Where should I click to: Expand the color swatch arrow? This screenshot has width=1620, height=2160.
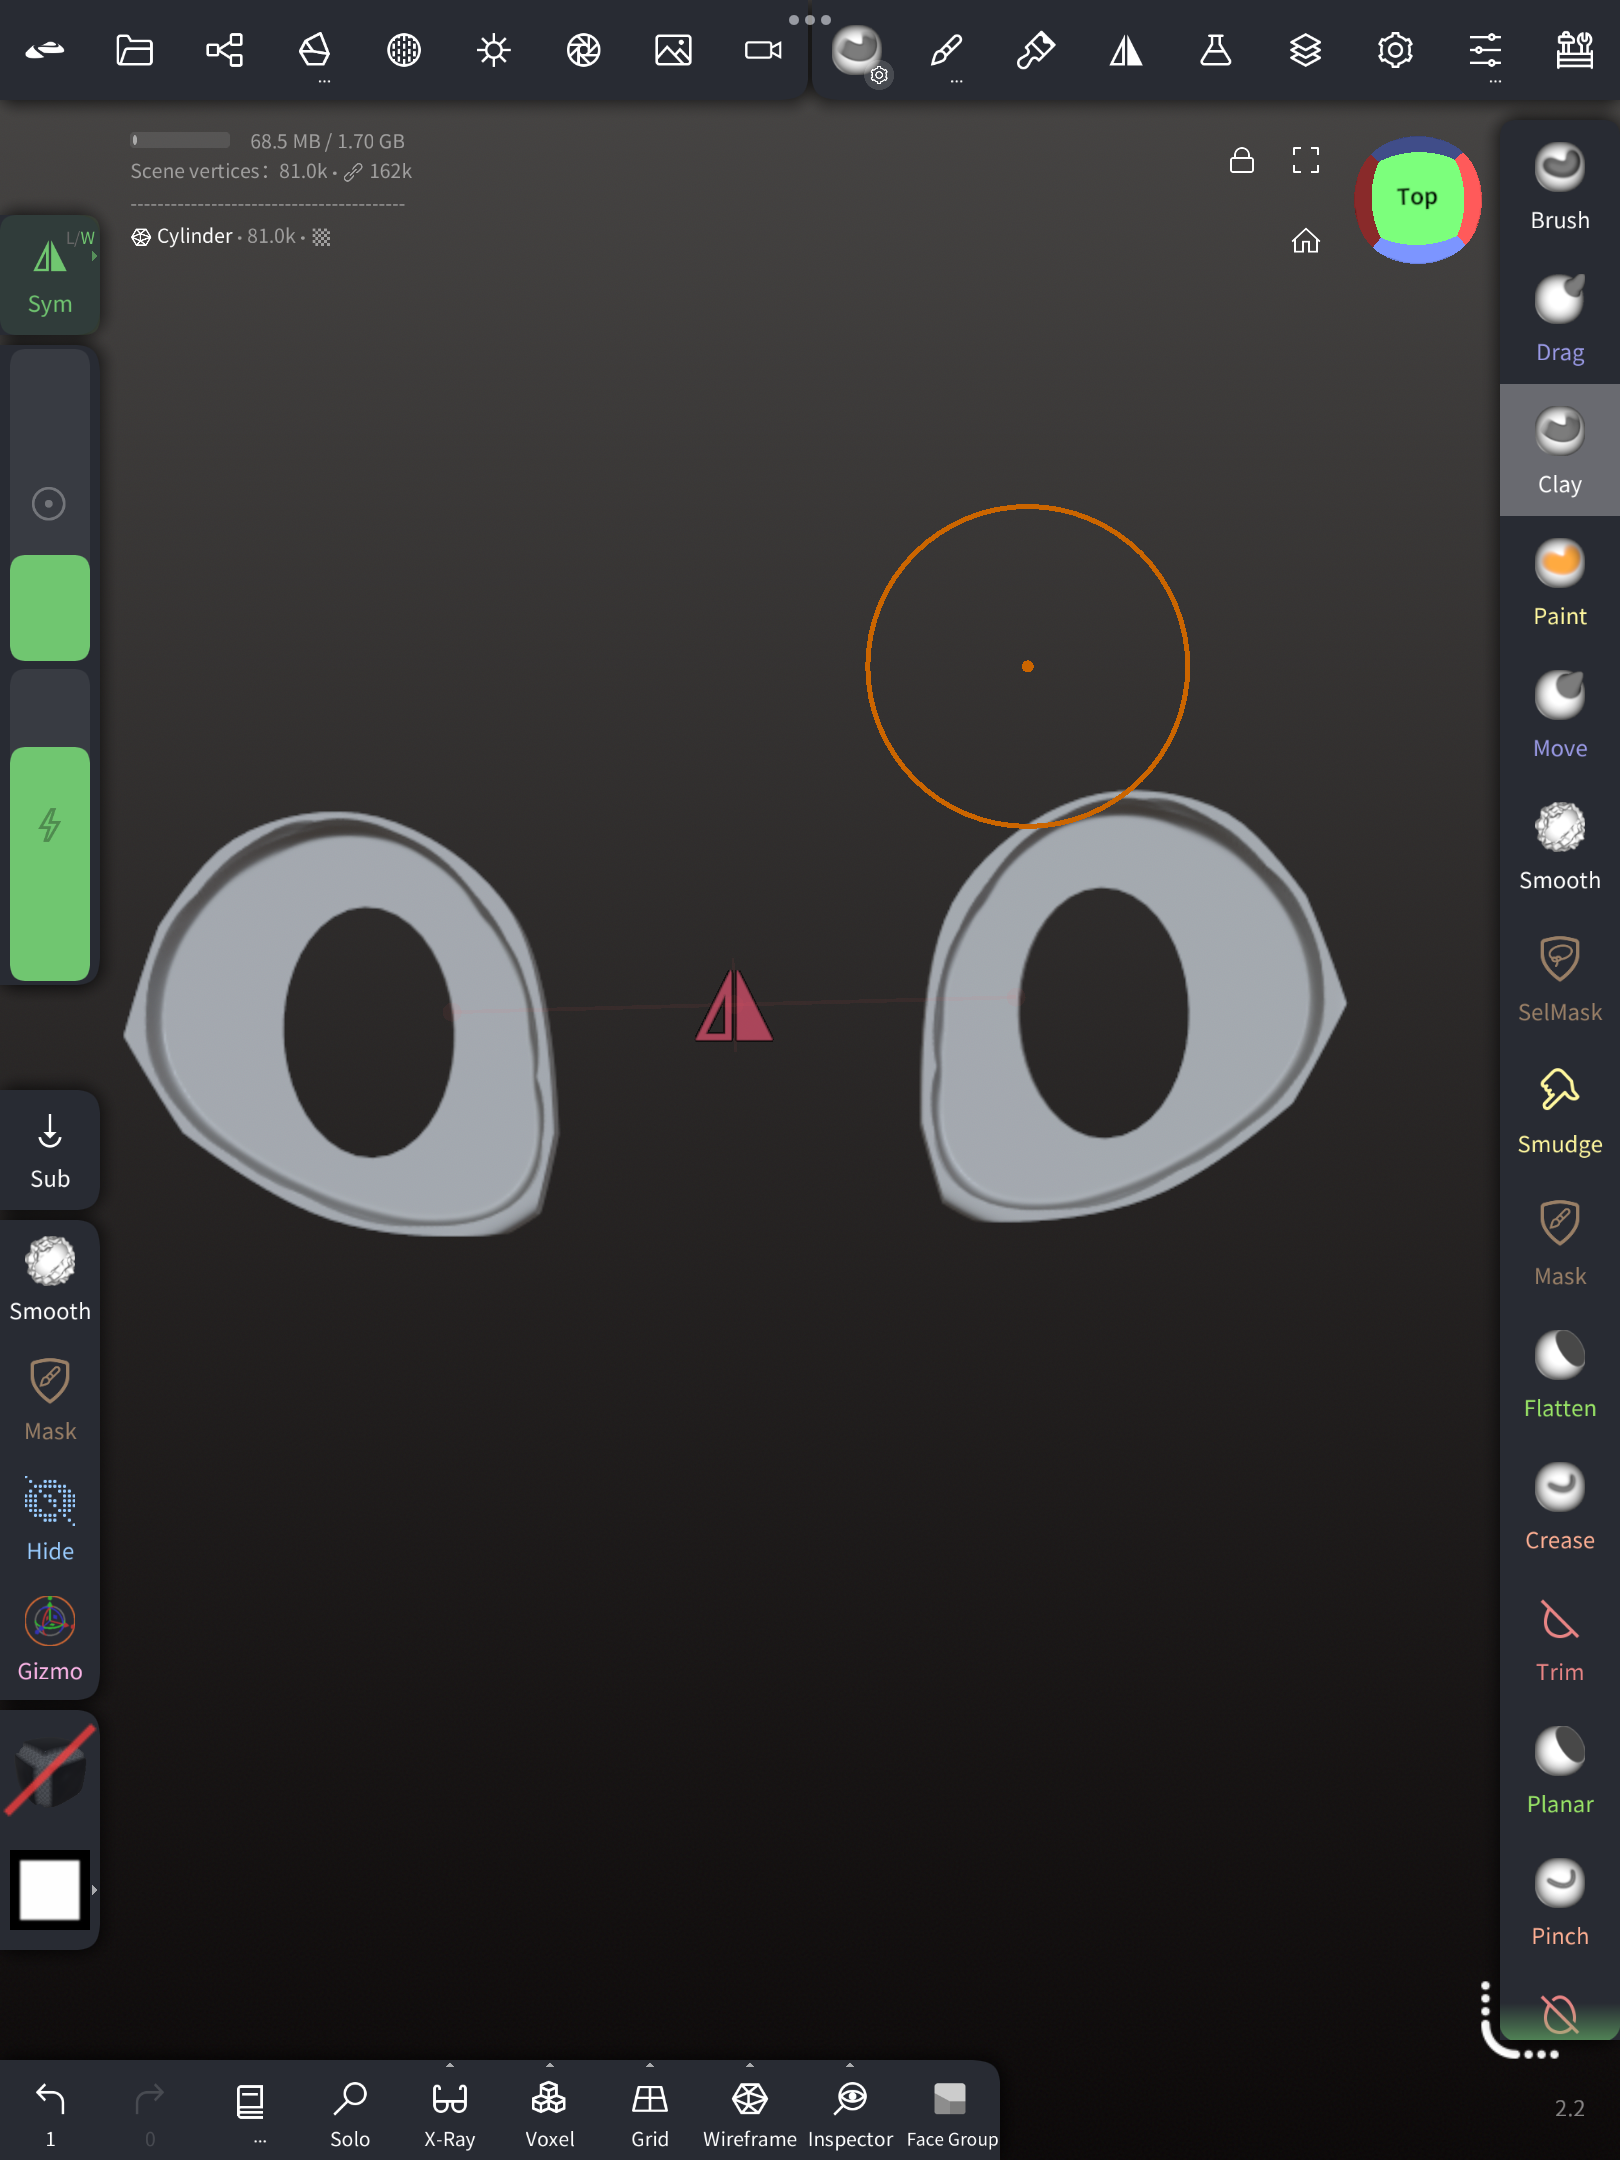tap(94, 1890)
